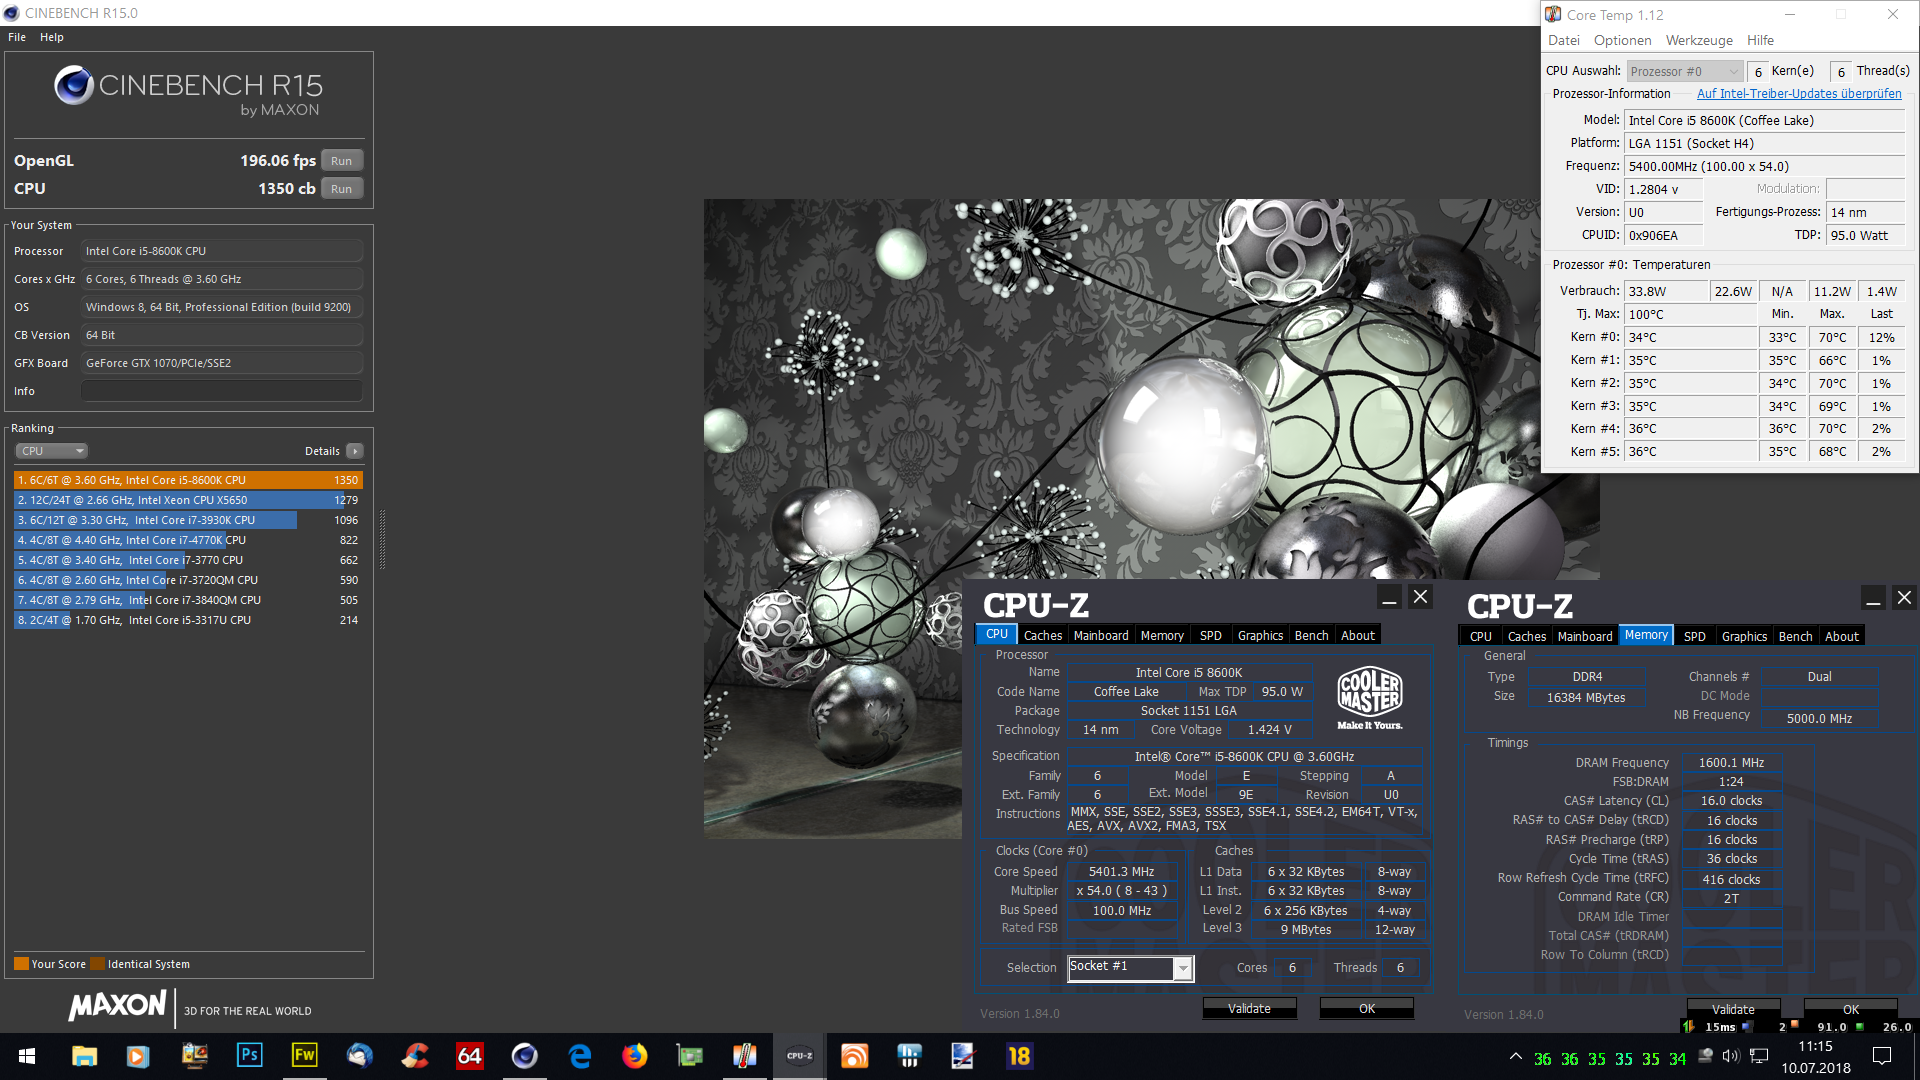Run the CPU benchmark
Viewport: 1920px width, 1080px height.
(x=341, y=189)
